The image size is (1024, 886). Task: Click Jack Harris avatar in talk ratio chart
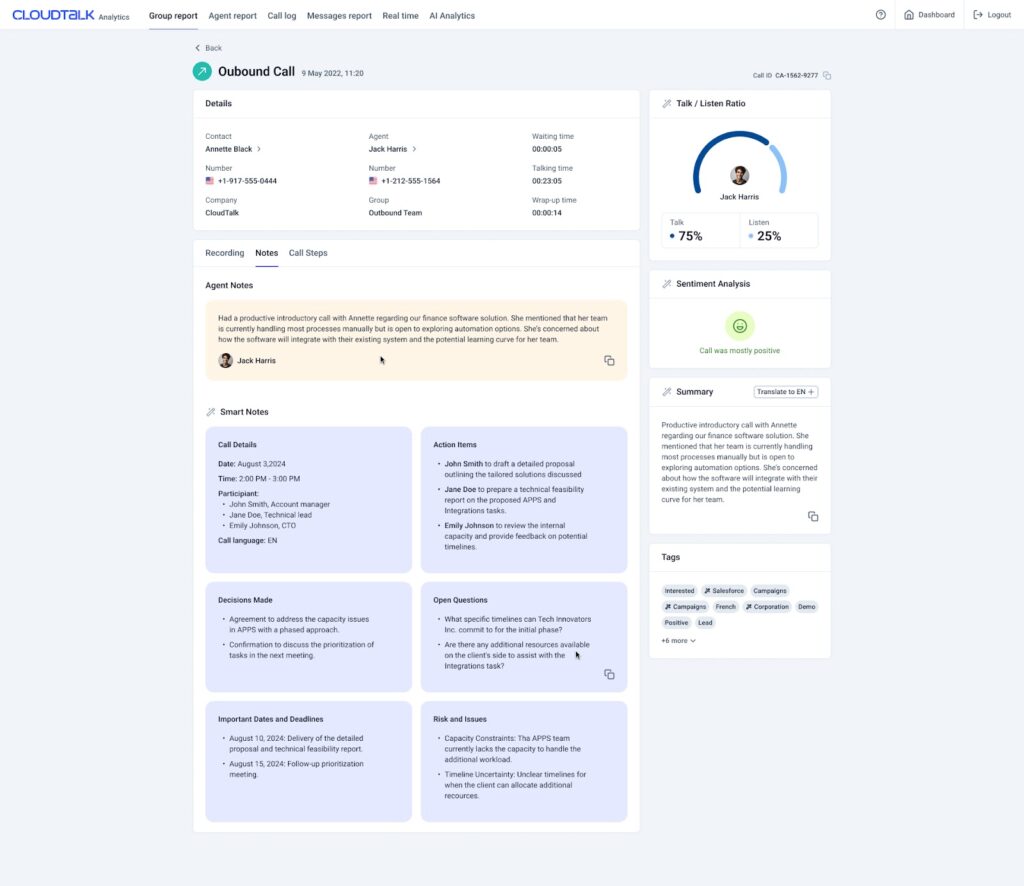click(x=739, y=176)
